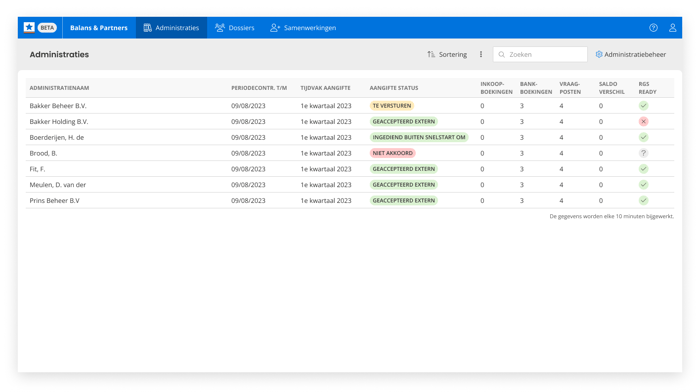The height and width of the screenshot is (392, 700).
Task: Open the Sortering sort options
Action: 447,54
